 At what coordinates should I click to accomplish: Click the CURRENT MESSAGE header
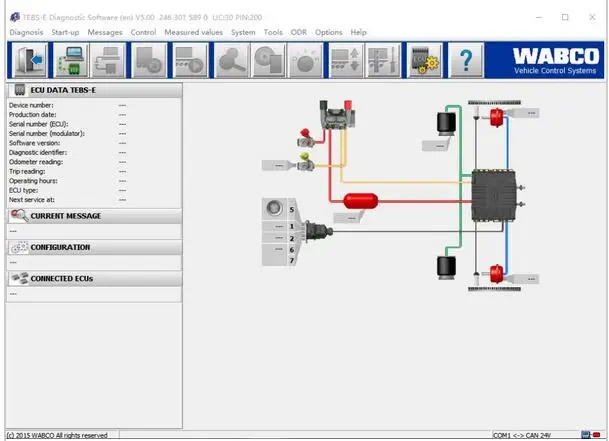pyautogui.click(x=94, y=216)
